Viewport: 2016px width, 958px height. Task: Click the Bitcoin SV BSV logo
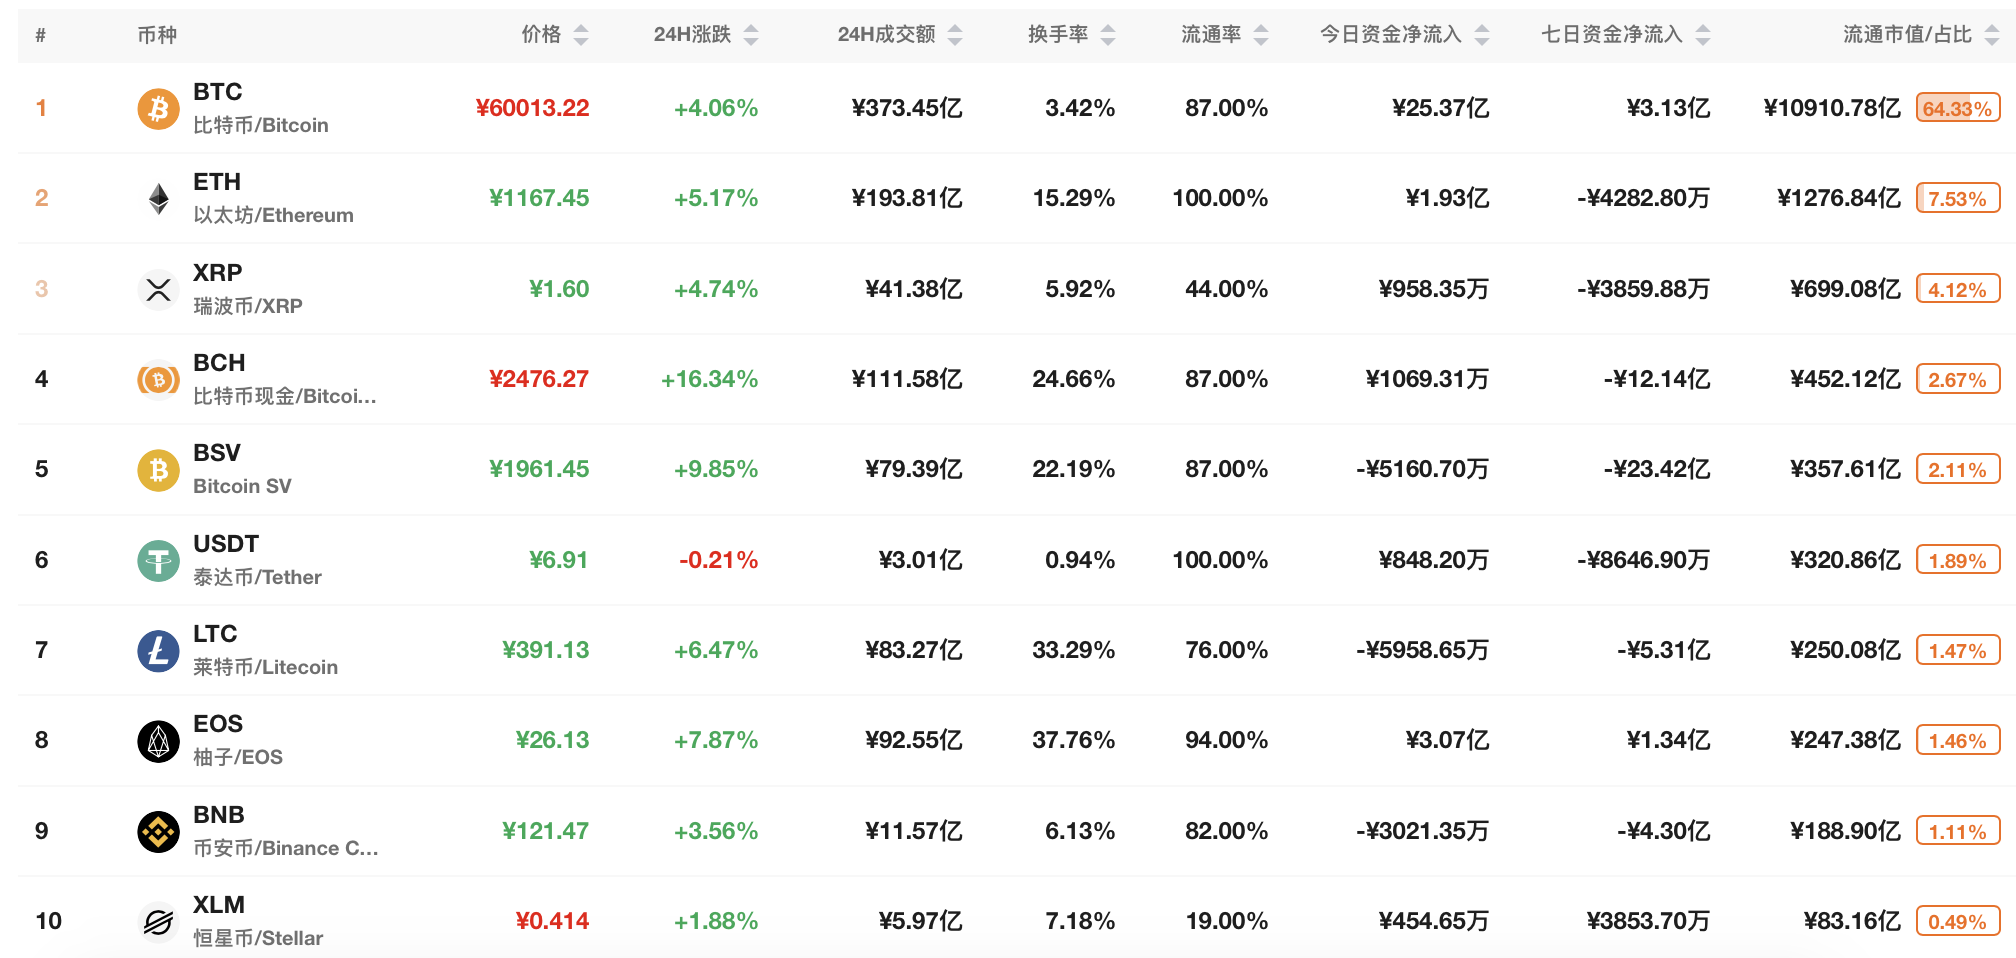point(158,469)
